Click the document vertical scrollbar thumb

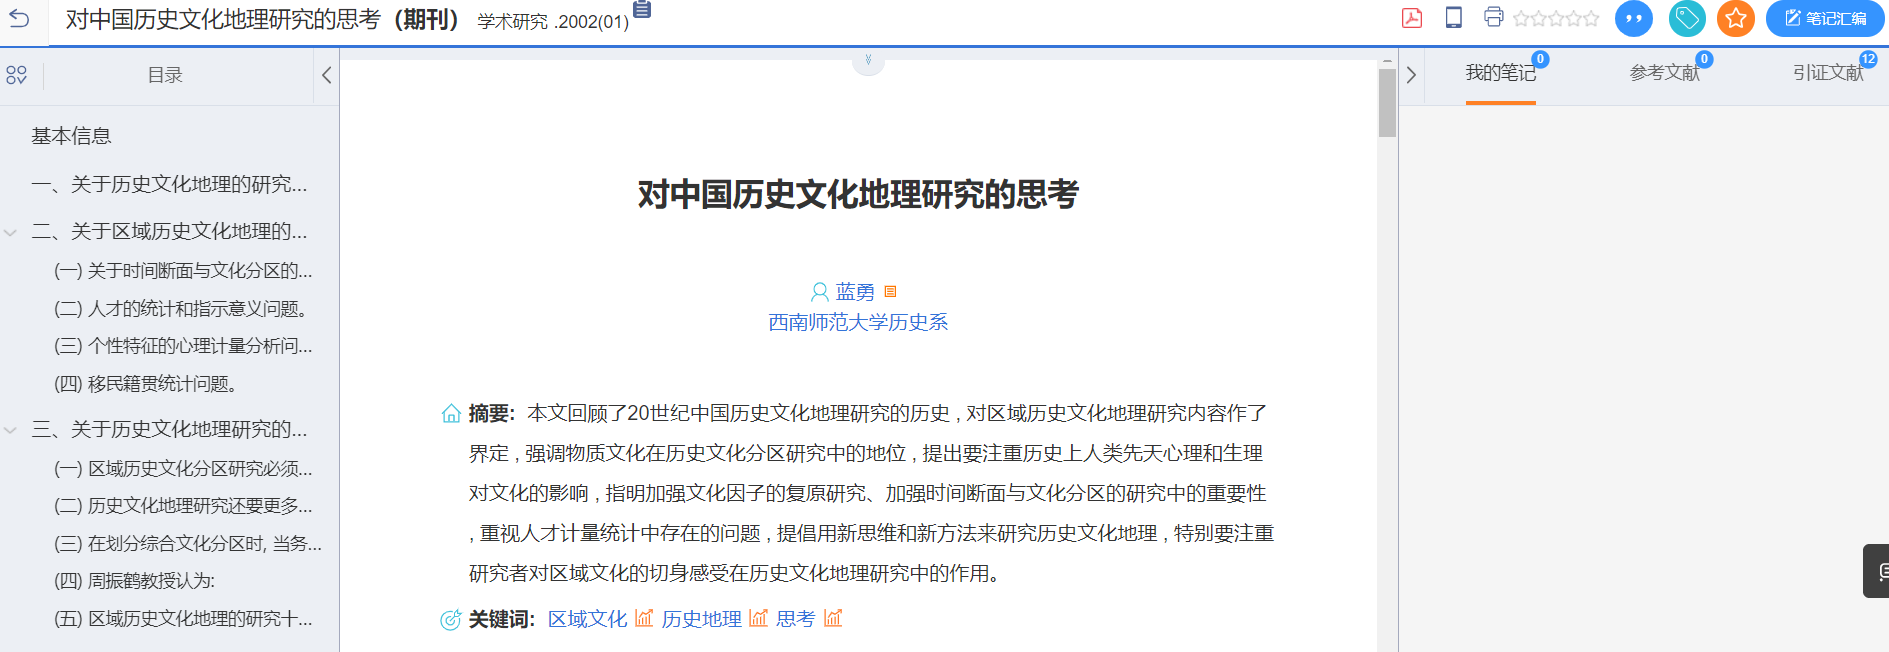point(1387,102)
